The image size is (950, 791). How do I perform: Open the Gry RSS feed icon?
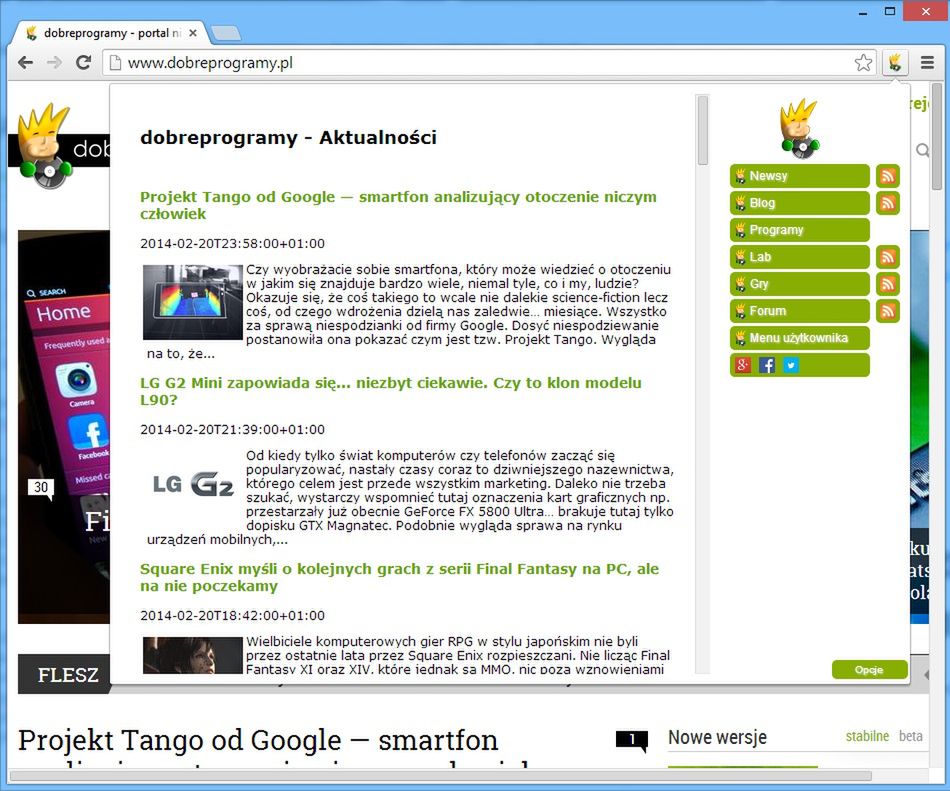[x=888, y=284]
